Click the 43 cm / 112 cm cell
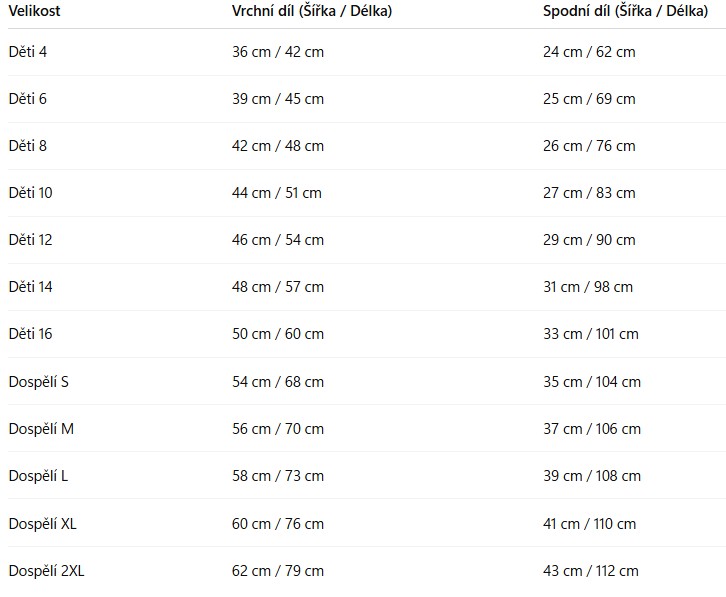This screenshot has height=597, width=726. 591,571
